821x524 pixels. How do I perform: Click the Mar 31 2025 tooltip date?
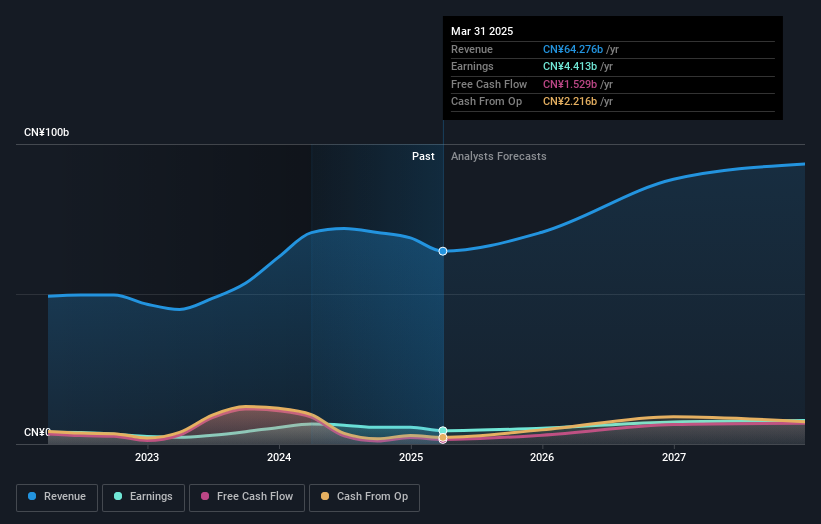coord(482,31)
